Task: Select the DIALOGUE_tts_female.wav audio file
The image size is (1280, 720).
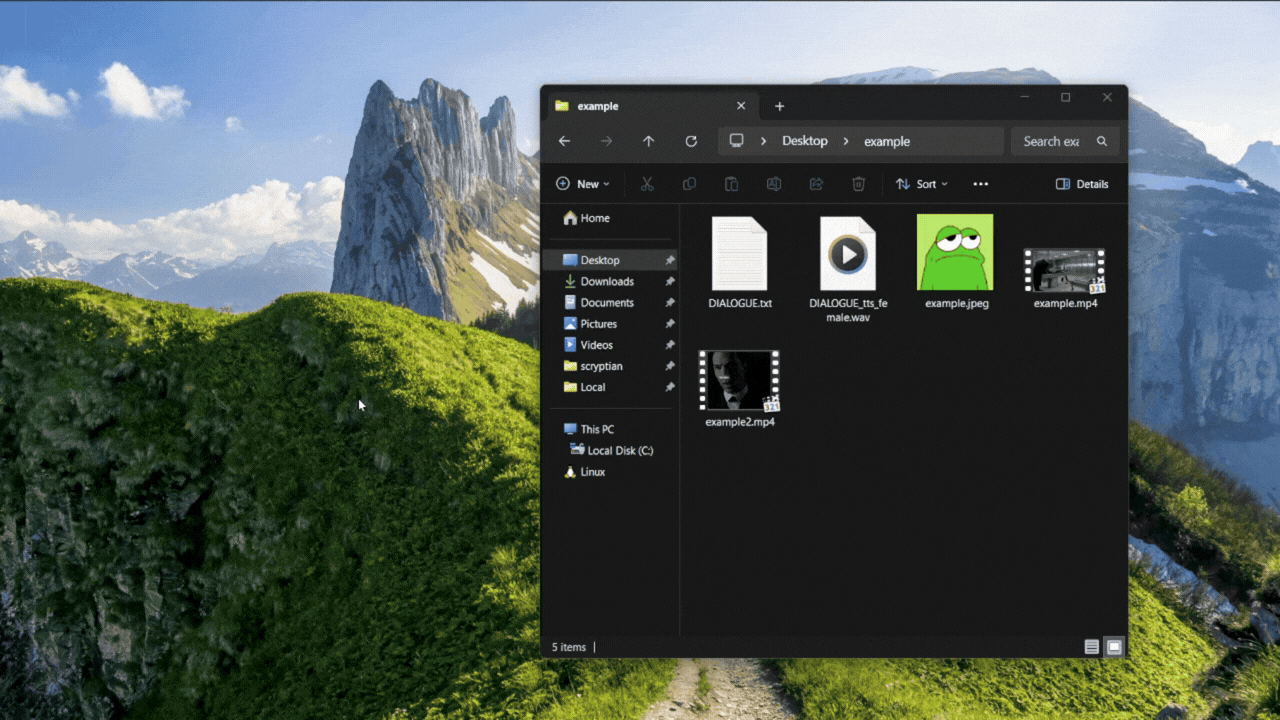Action: [x=848, y=268]
